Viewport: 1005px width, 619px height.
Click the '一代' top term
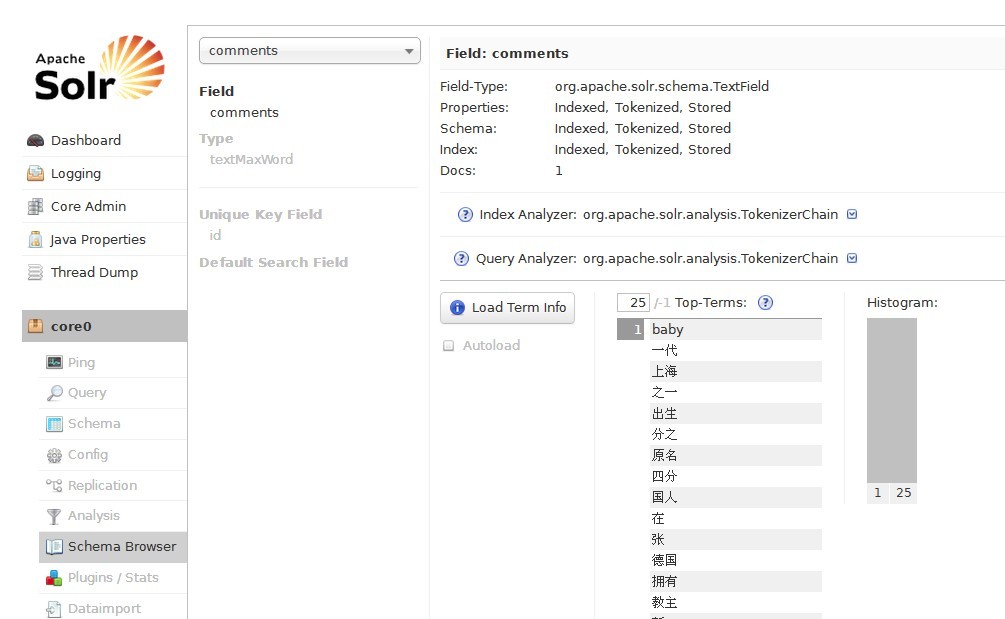click(x=665, y=351)
